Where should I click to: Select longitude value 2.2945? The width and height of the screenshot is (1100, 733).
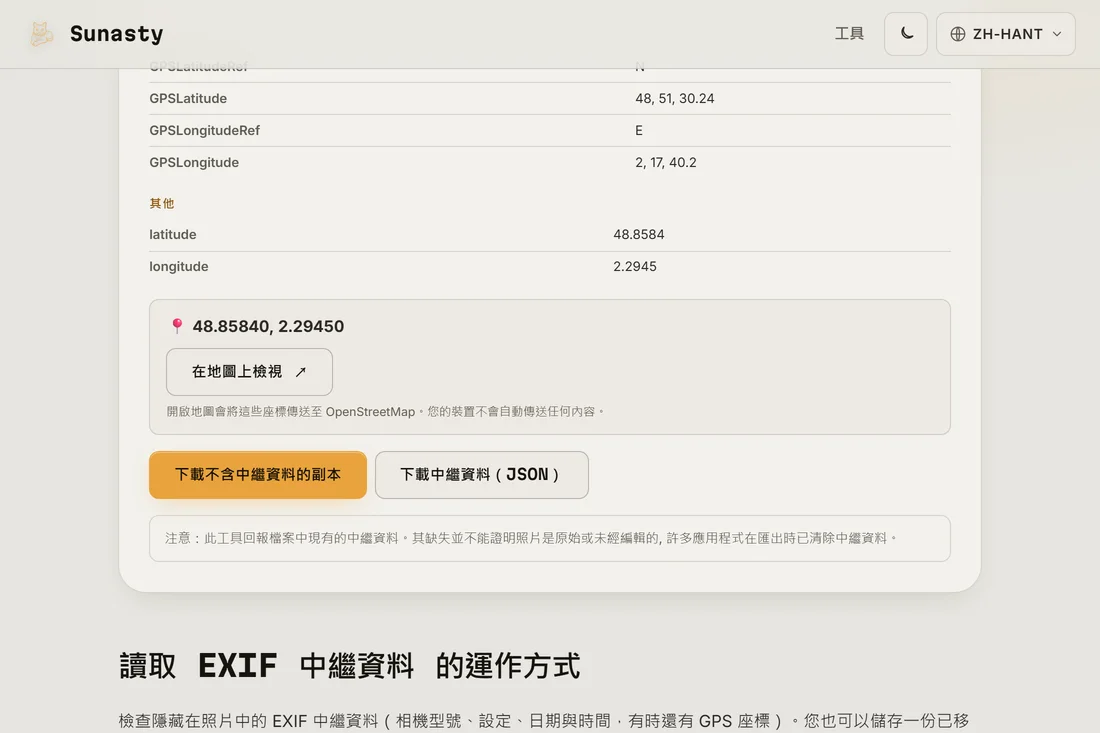click(x=635, y=267)
